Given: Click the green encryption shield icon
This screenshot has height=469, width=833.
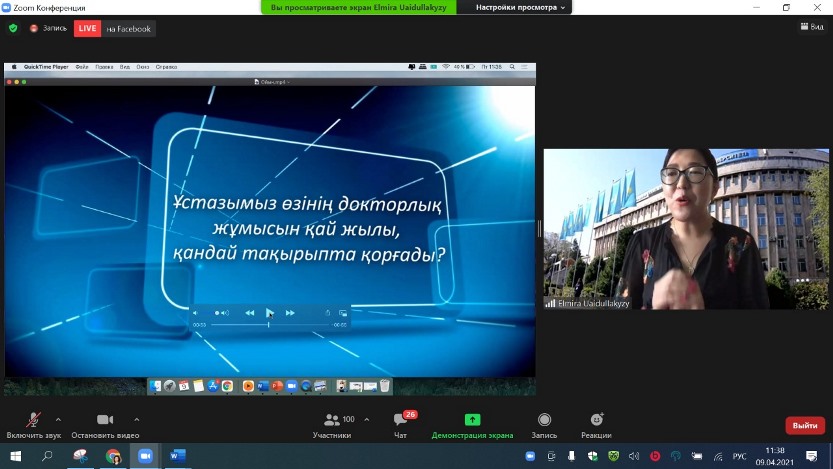Looking at the screenshot, I should tap(13, 28).
